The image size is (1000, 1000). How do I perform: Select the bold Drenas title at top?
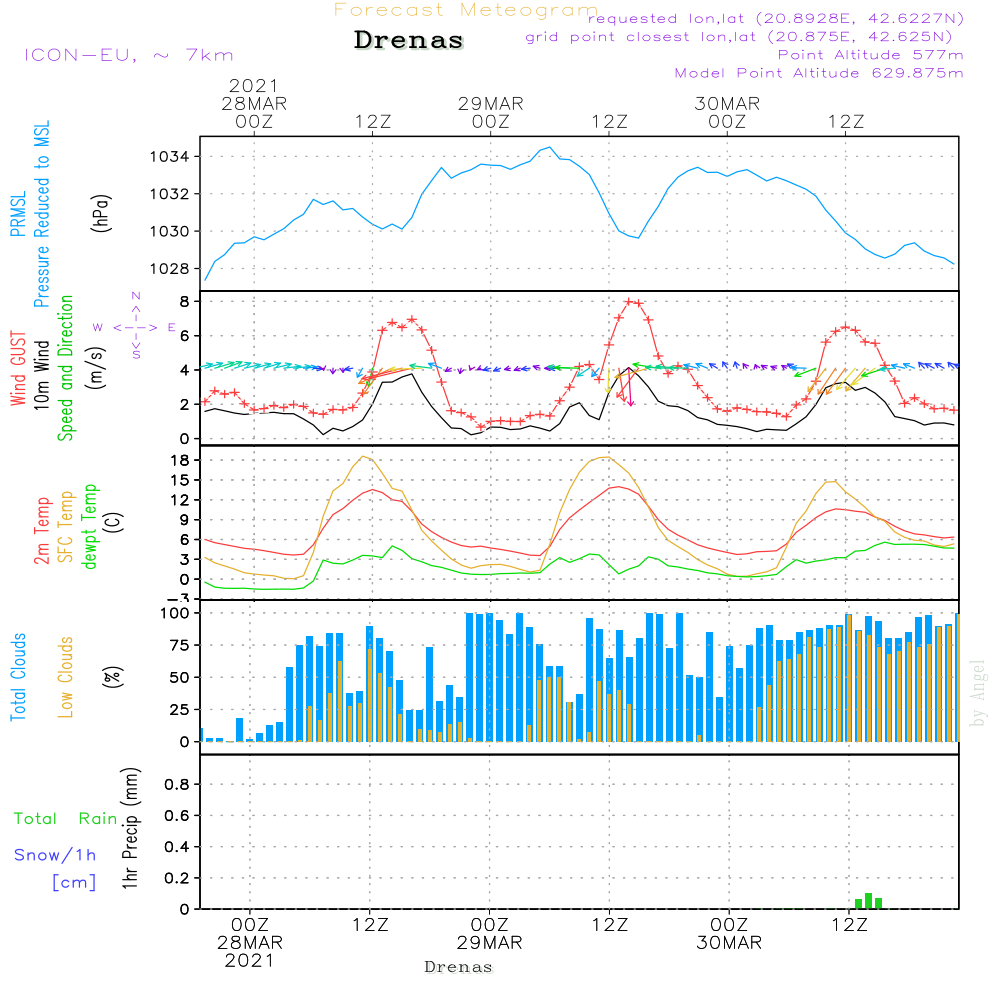pyautogui.click(x=409, y=41)
